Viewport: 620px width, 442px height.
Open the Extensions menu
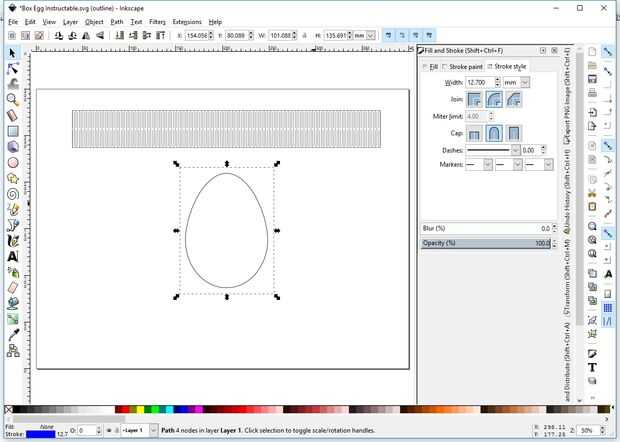point(187,22)
